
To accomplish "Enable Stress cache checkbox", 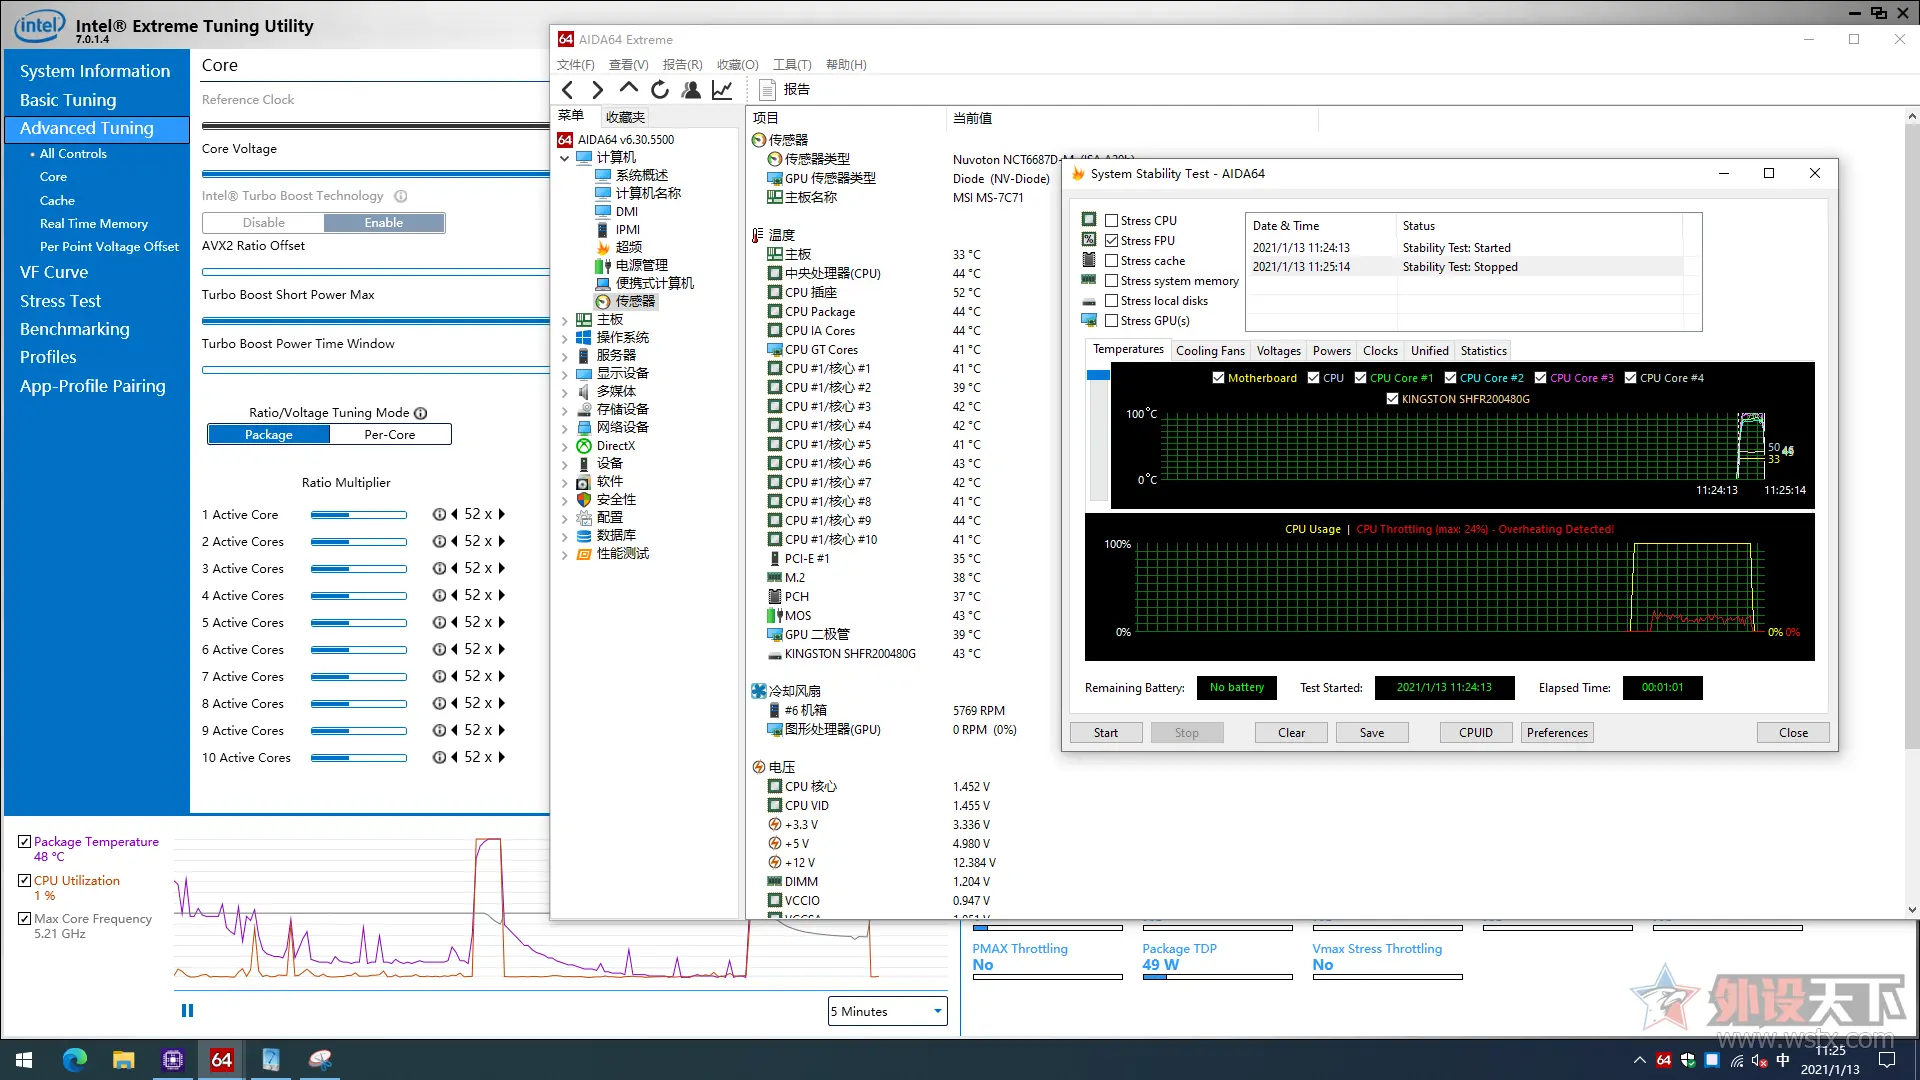I will click(1111, 261).
